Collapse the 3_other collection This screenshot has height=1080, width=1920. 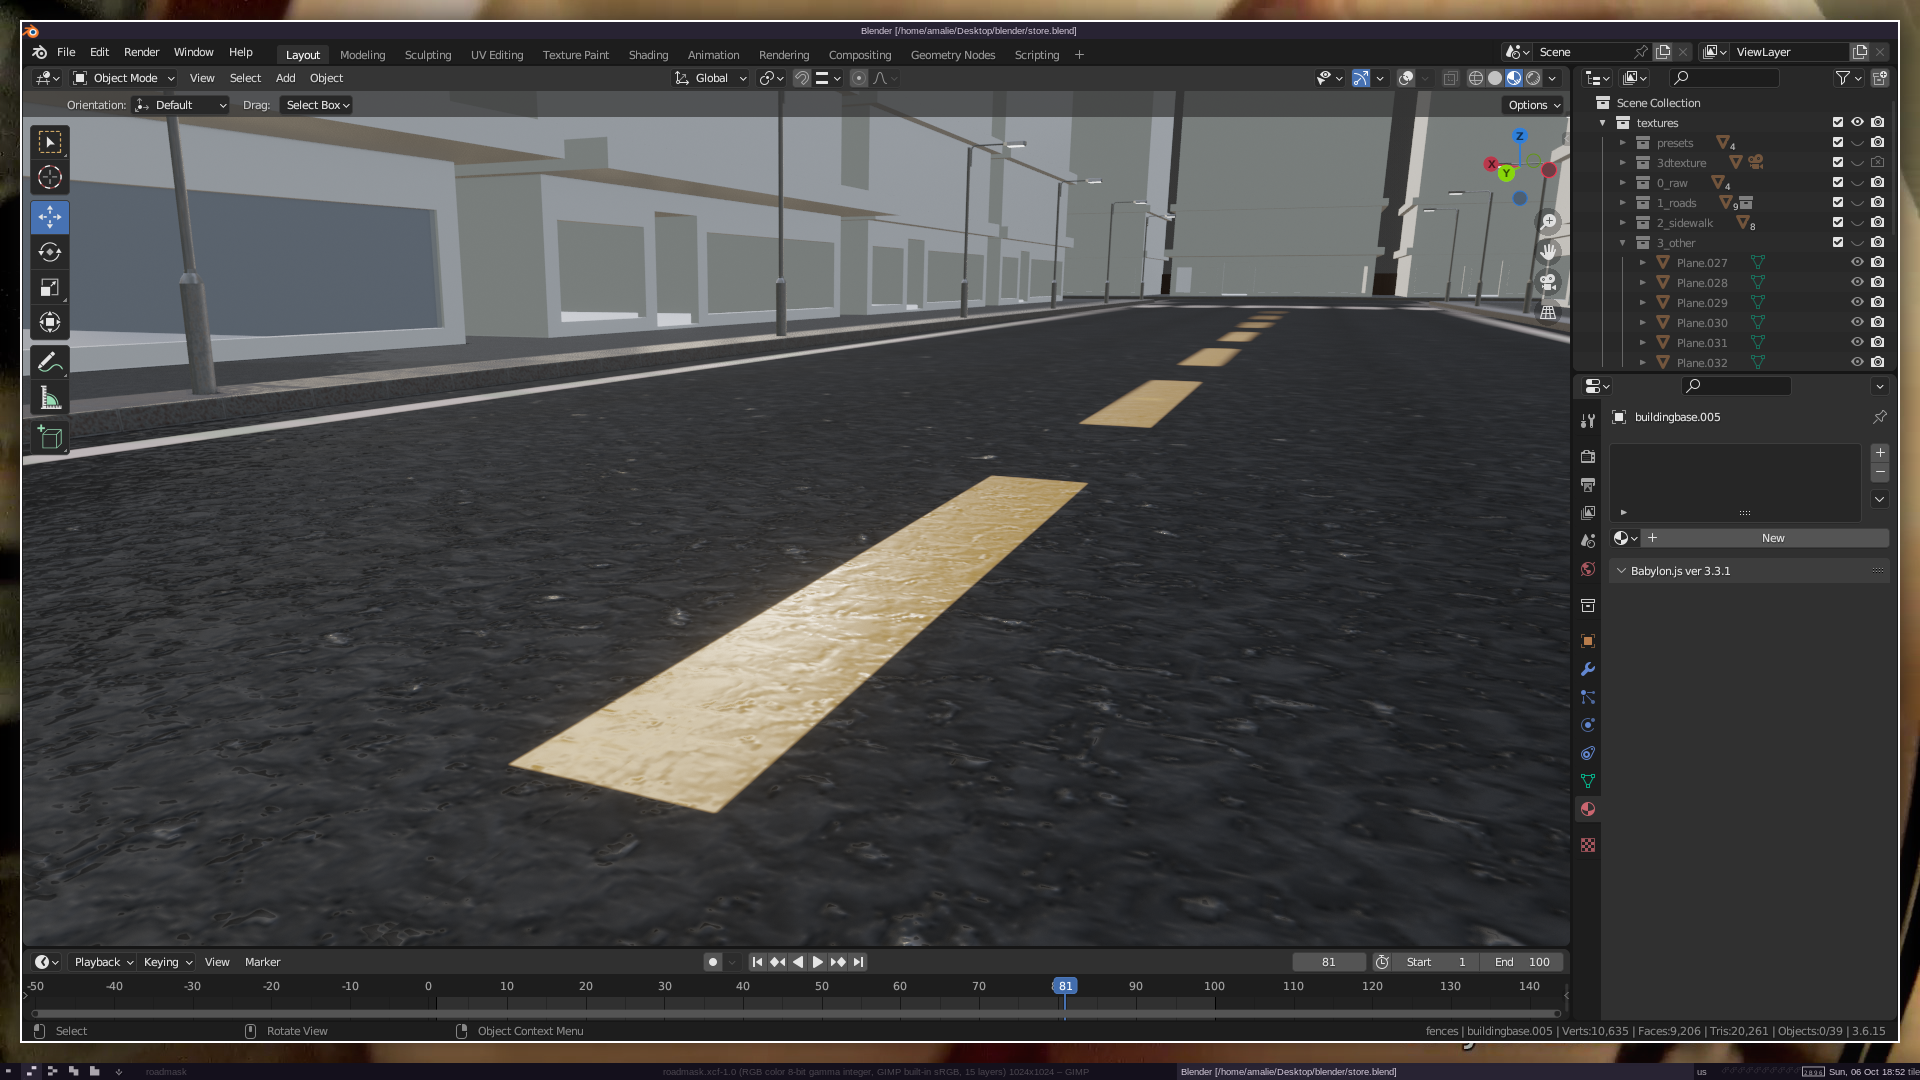click(x=1623, y=243)
